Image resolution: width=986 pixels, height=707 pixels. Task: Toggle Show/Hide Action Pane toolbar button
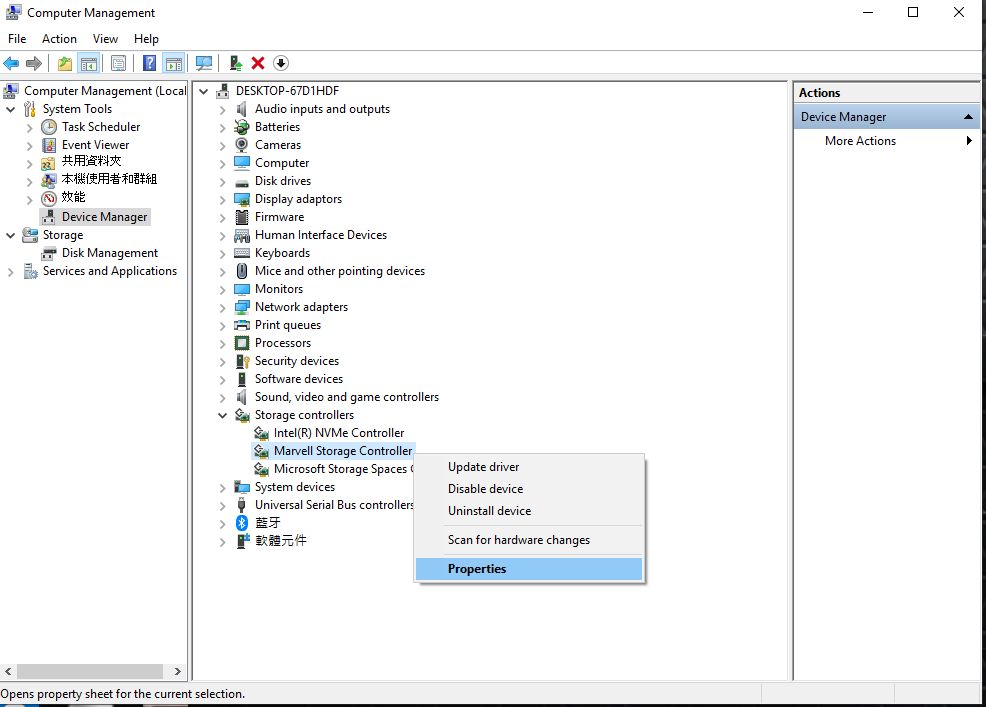coord(173,63)
